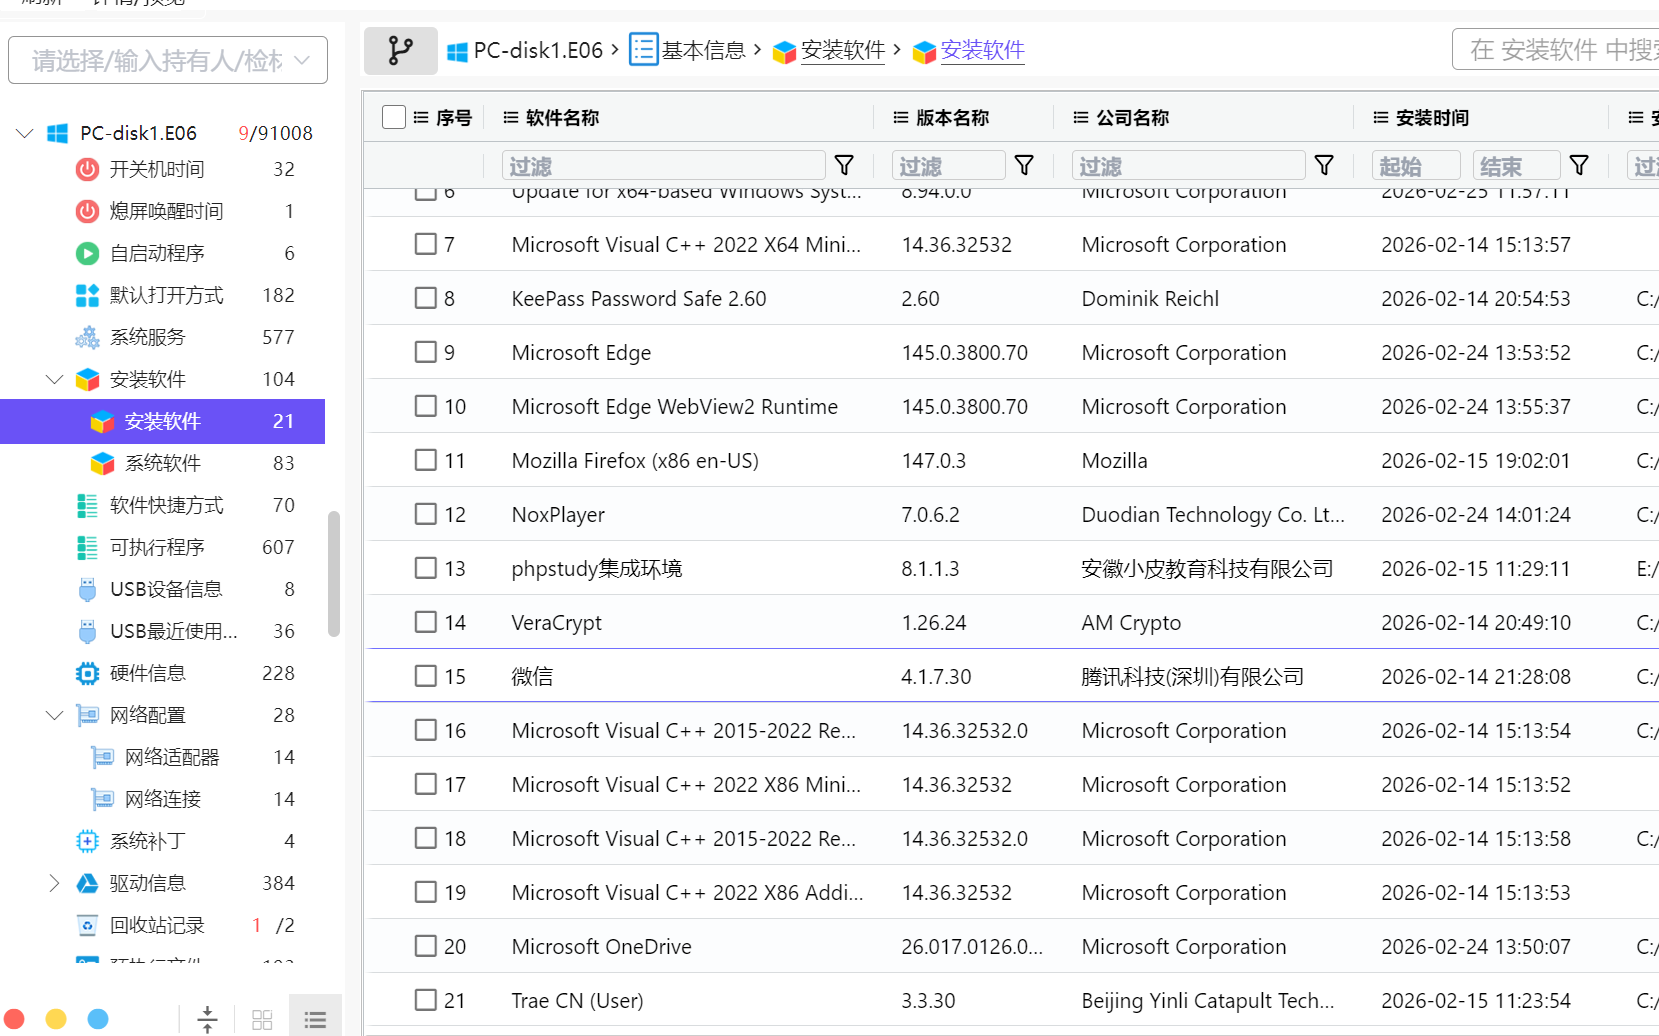Check the box for row 7 Visual C++ X64
1659x1036 pixels.
pos(426,244)
